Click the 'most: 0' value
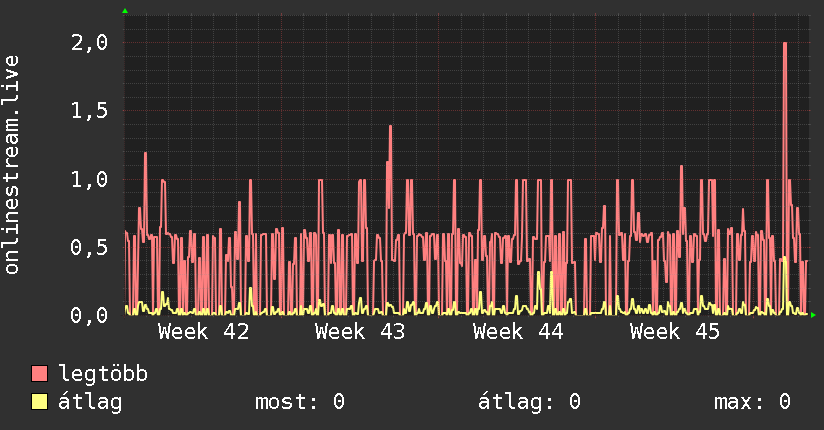 coord(300,402)
